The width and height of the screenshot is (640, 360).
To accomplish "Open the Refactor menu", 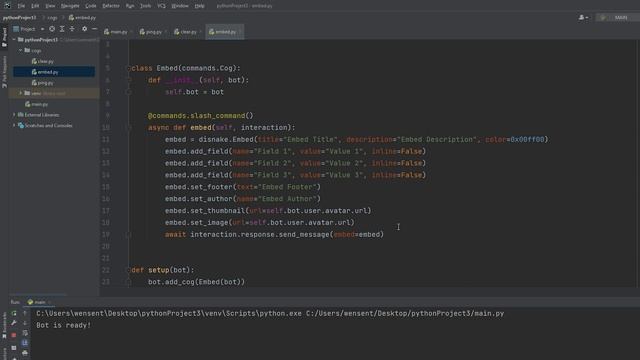I will (x=111, y=6).
